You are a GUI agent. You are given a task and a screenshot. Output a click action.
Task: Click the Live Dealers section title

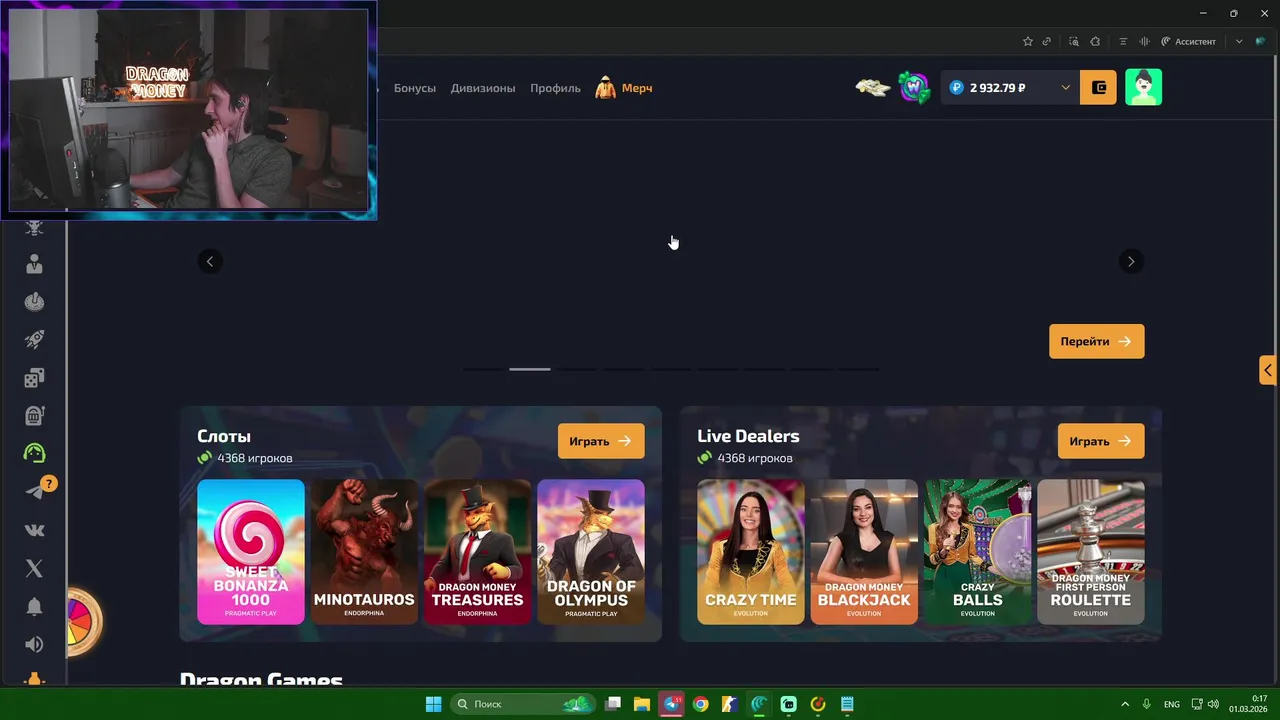pos(748,436)
